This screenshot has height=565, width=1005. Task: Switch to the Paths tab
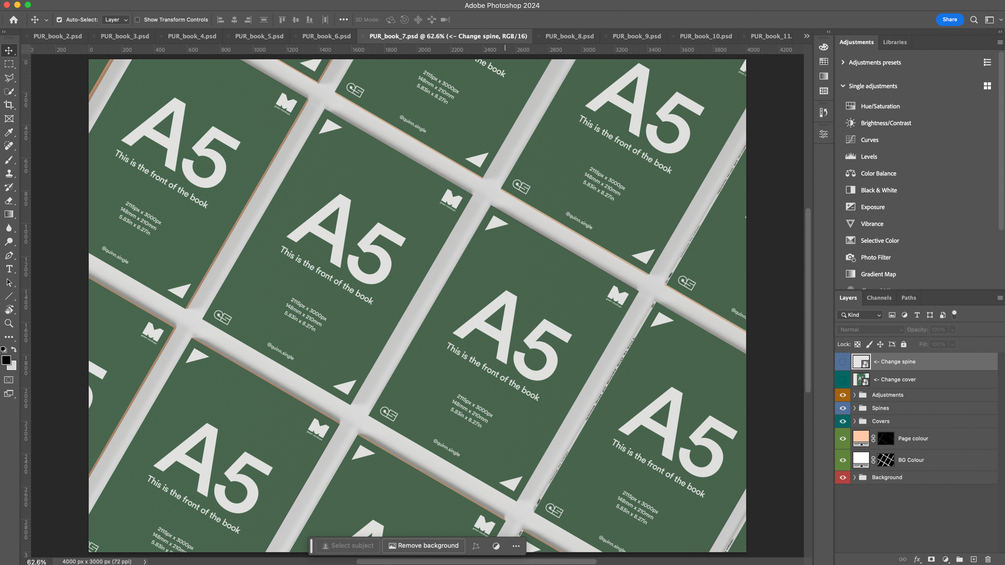tap(908, 298)
